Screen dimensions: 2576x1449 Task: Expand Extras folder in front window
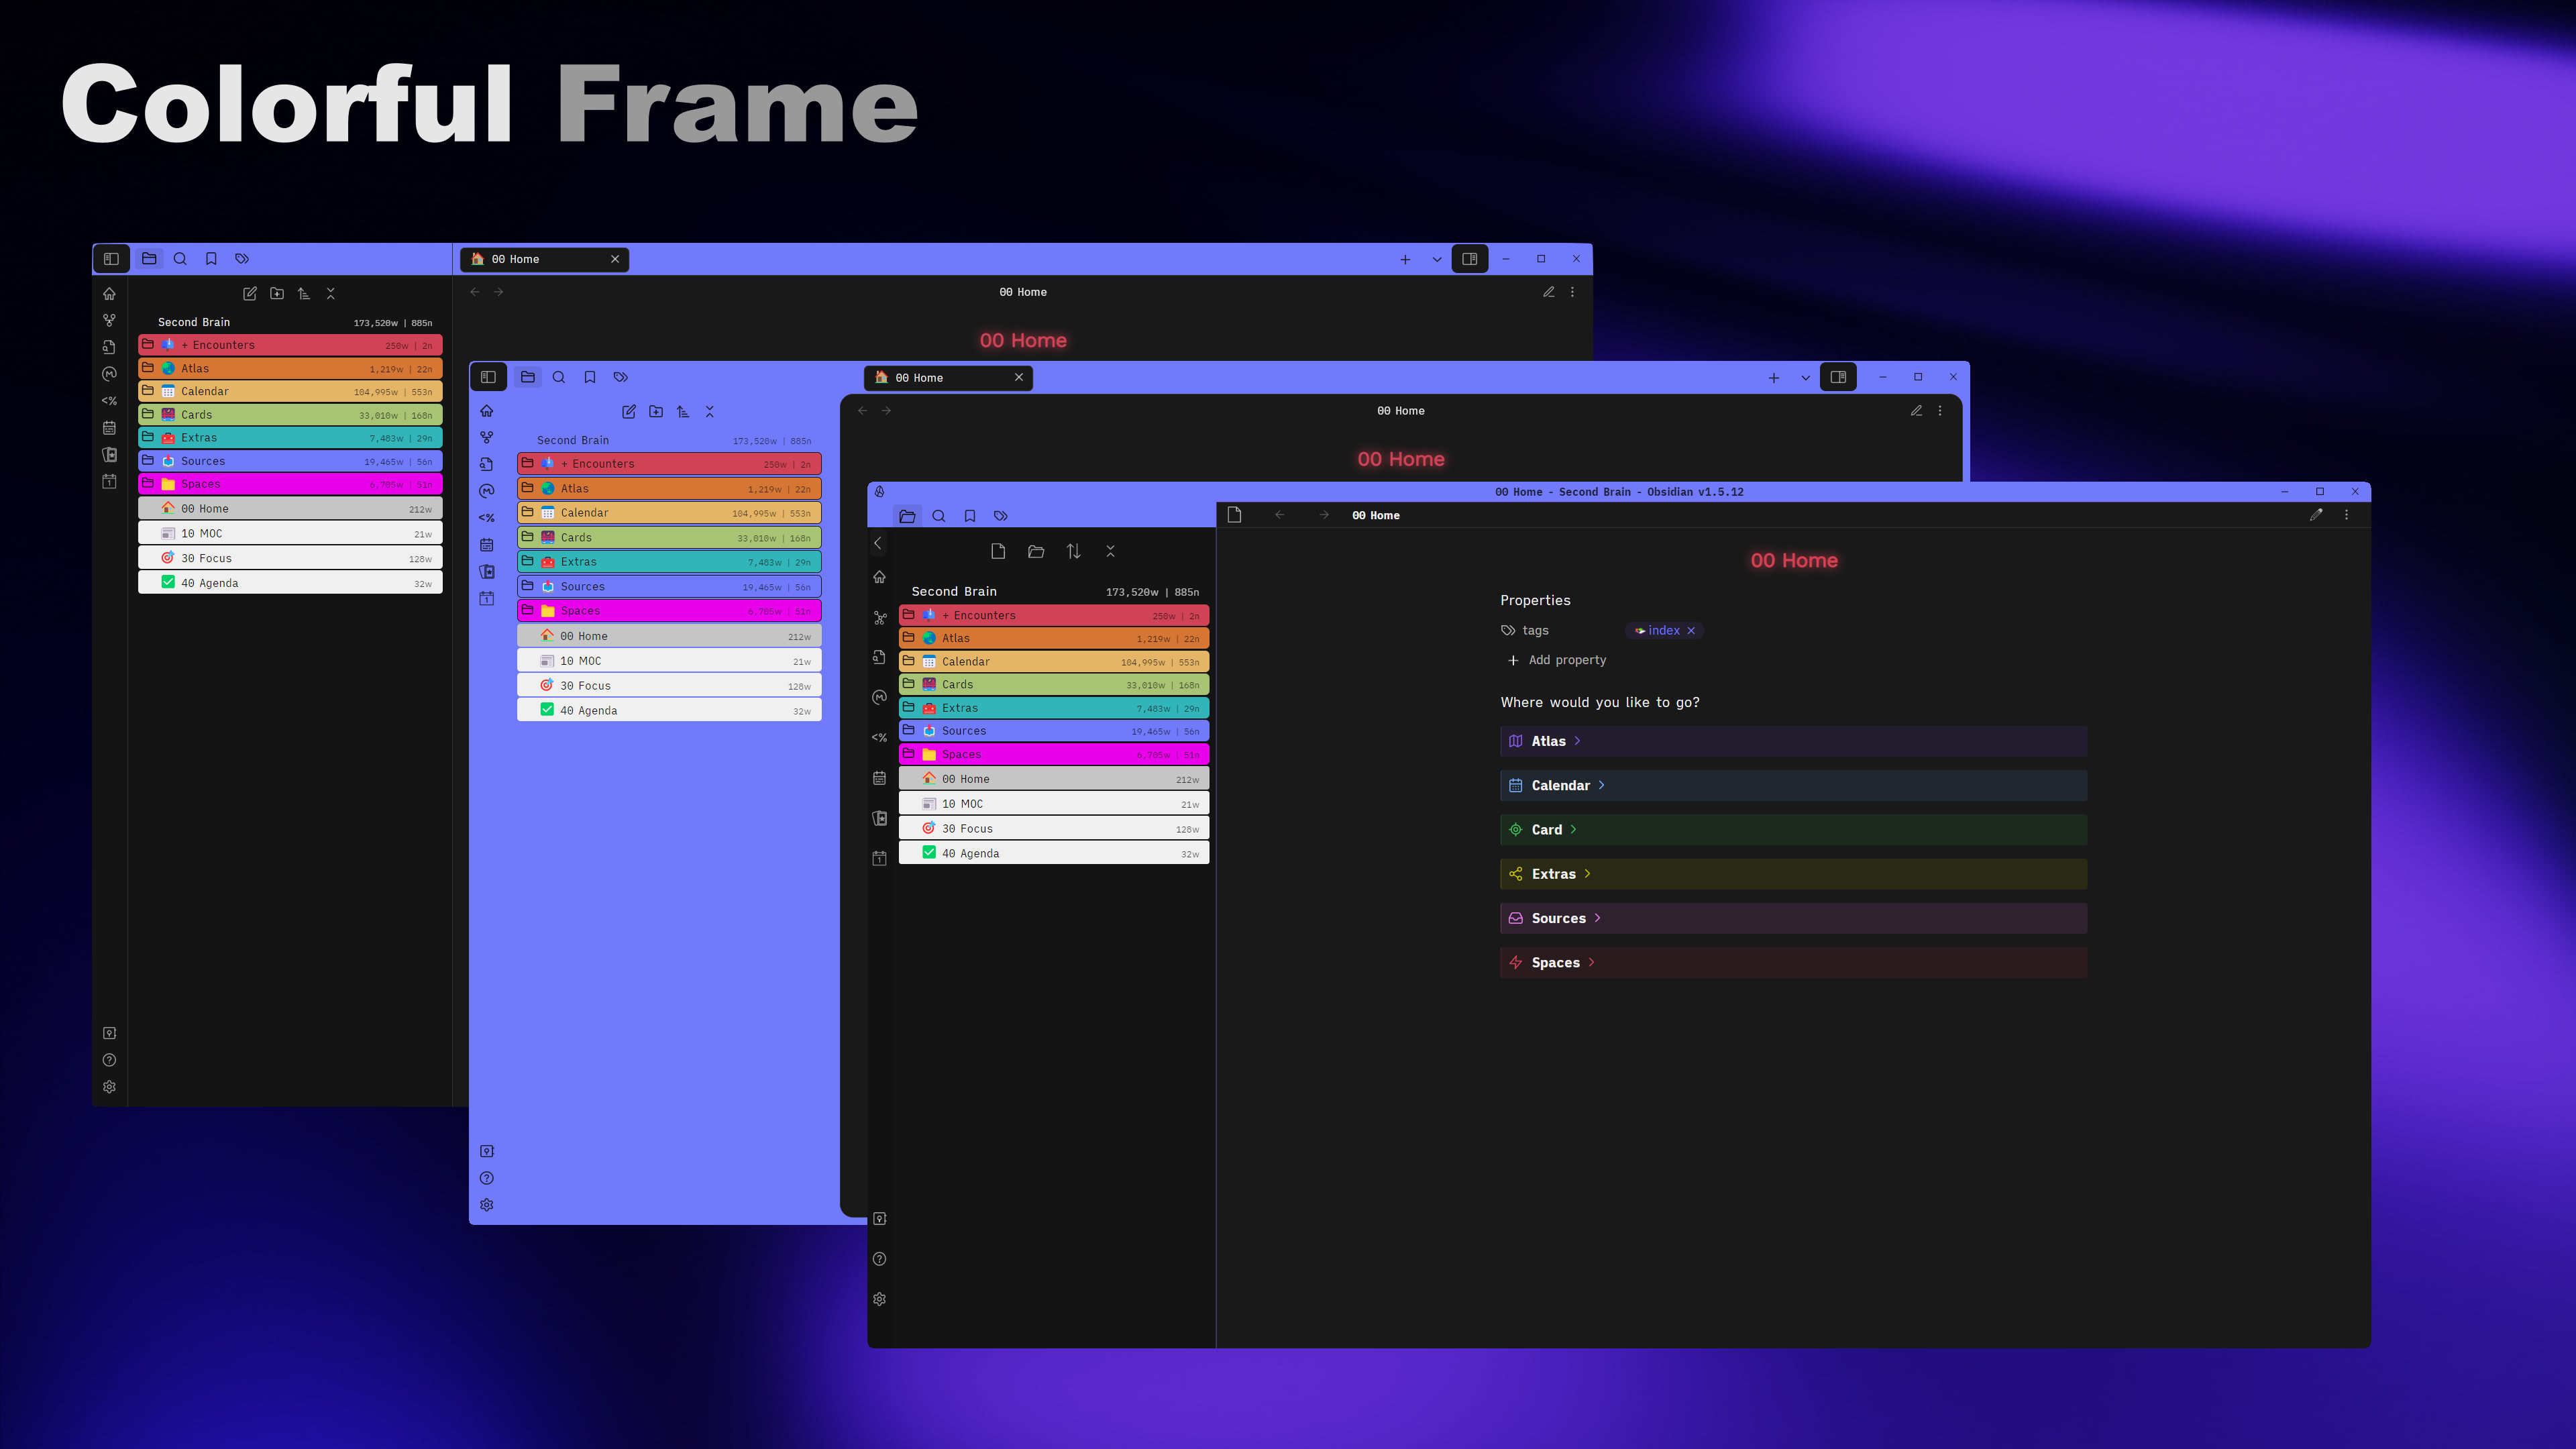point(1054,707)
